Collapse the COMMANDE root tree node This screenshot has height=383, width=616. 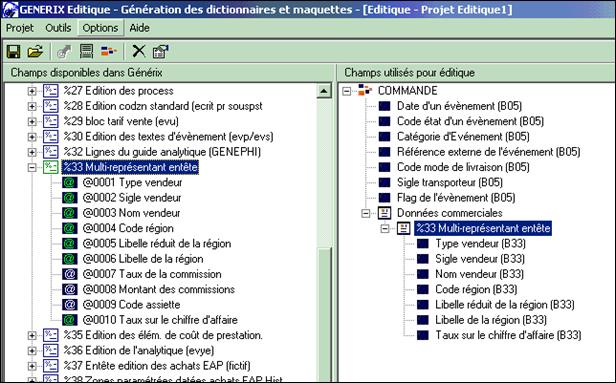point(346,91)
